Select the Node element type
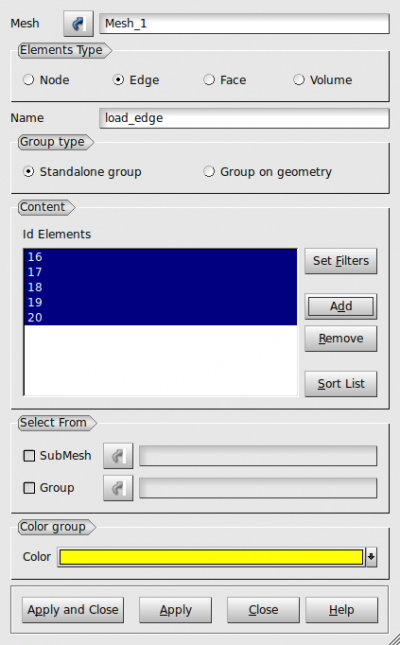 (x=46, y=80)
